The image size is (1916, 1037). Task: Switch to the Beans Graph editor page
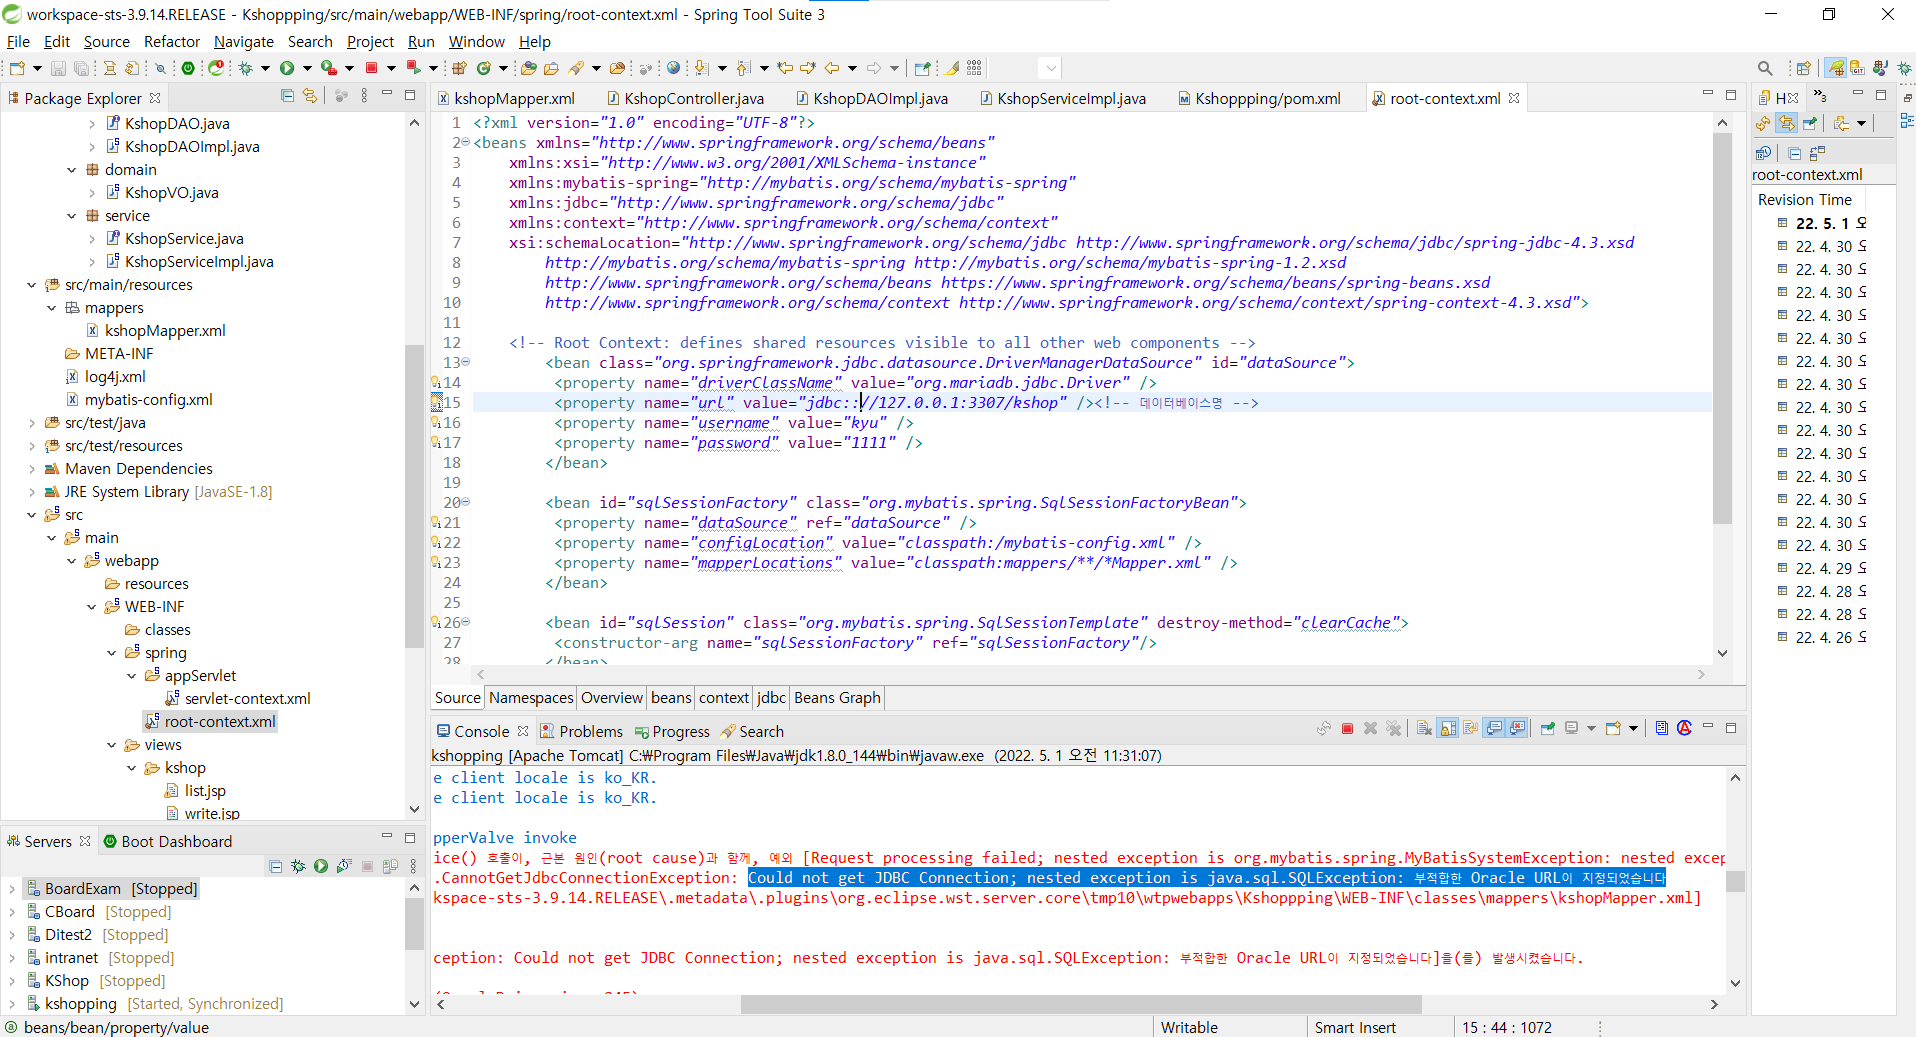[x=837, y=698]
